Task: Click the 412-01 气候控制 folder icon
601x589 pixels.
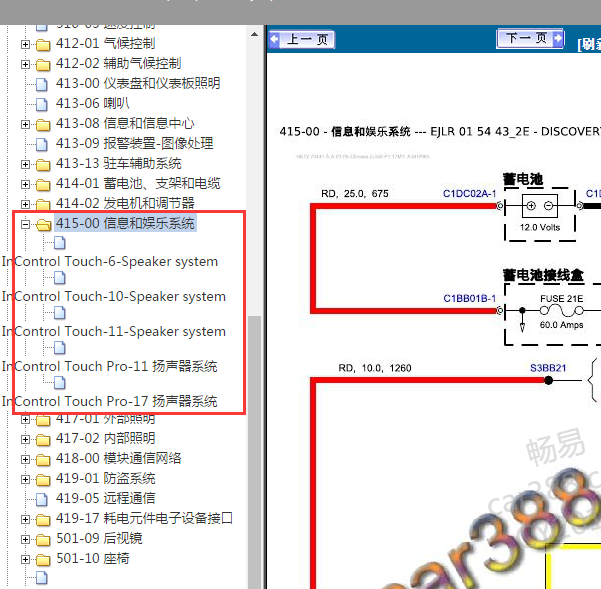Action: click(x=43, y=45)
